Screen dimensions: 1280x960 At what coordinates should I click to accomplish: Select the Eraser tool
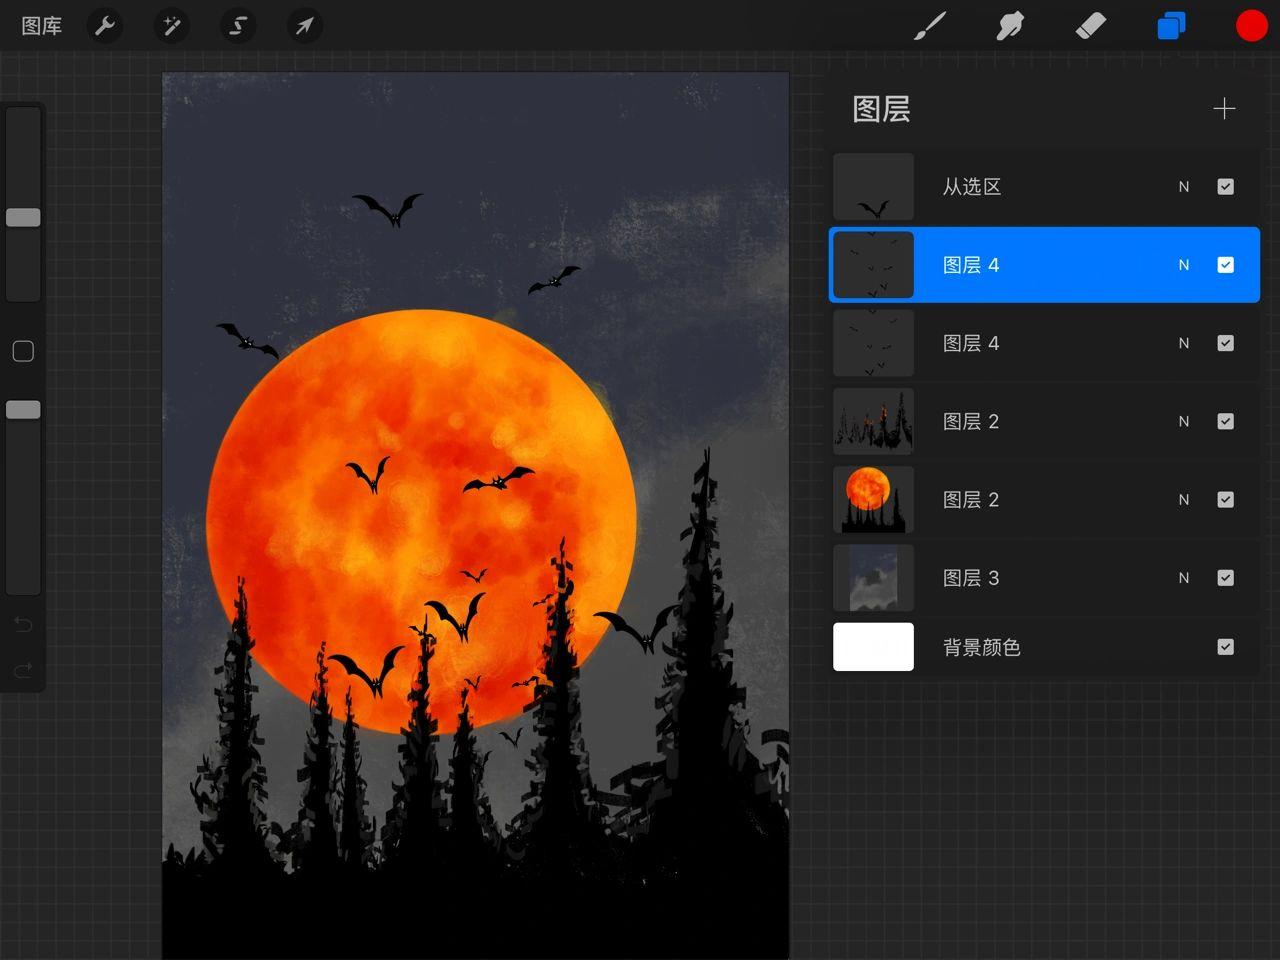point(1091,26)
